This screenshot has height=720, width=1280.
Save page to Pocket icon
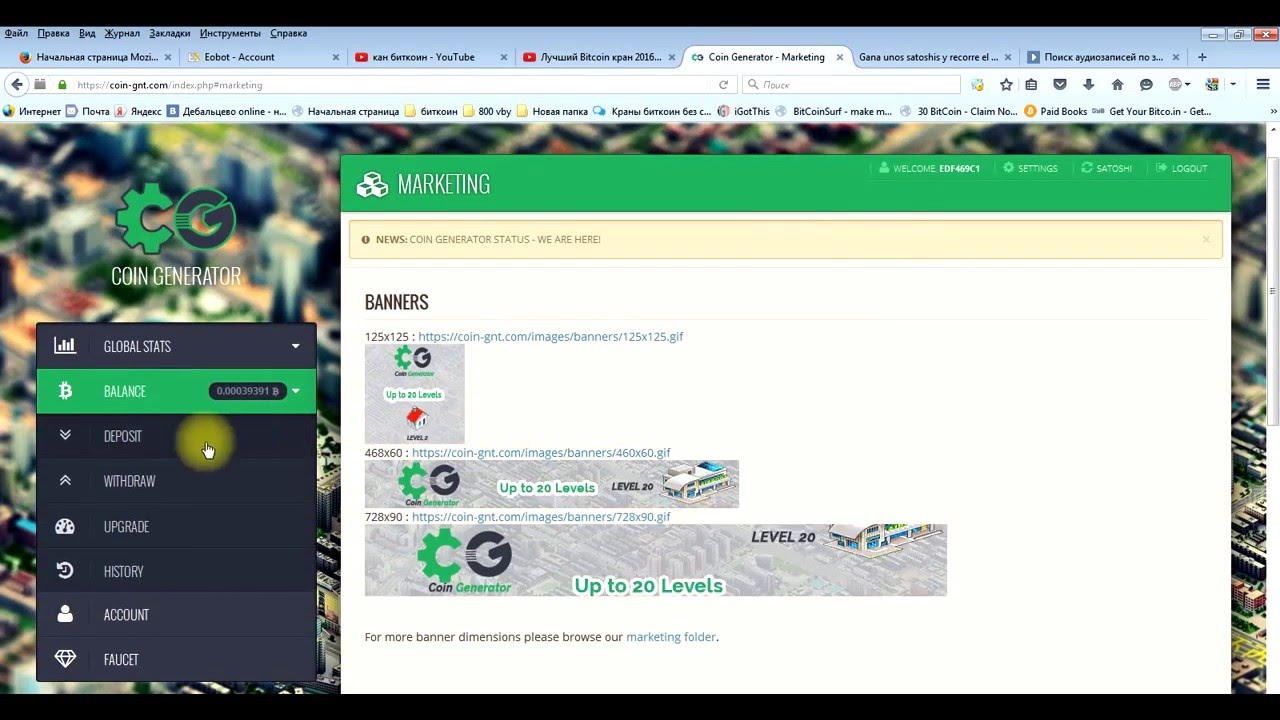[1060, 85]
